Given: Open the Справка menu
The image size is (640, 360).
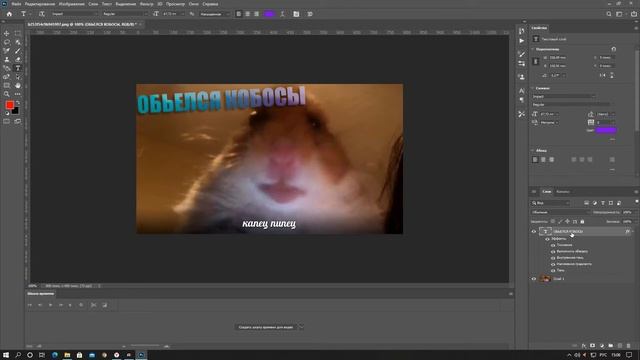Looking at the screenshot, I should click(210, 4).
